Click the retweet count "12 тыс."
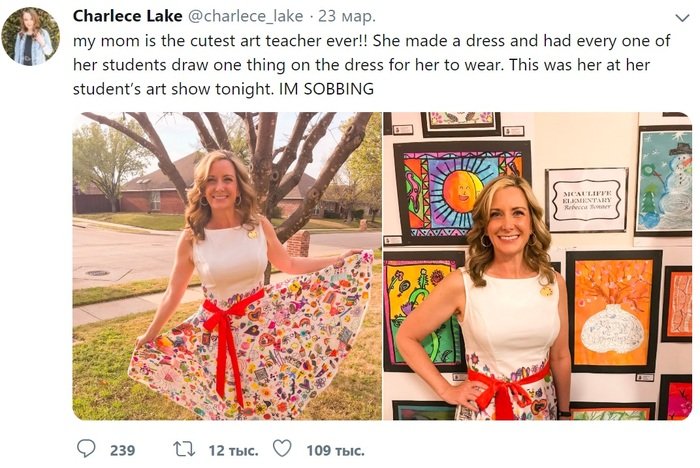Viewport: 700px width, 468px height. click(x=231, y=450)
